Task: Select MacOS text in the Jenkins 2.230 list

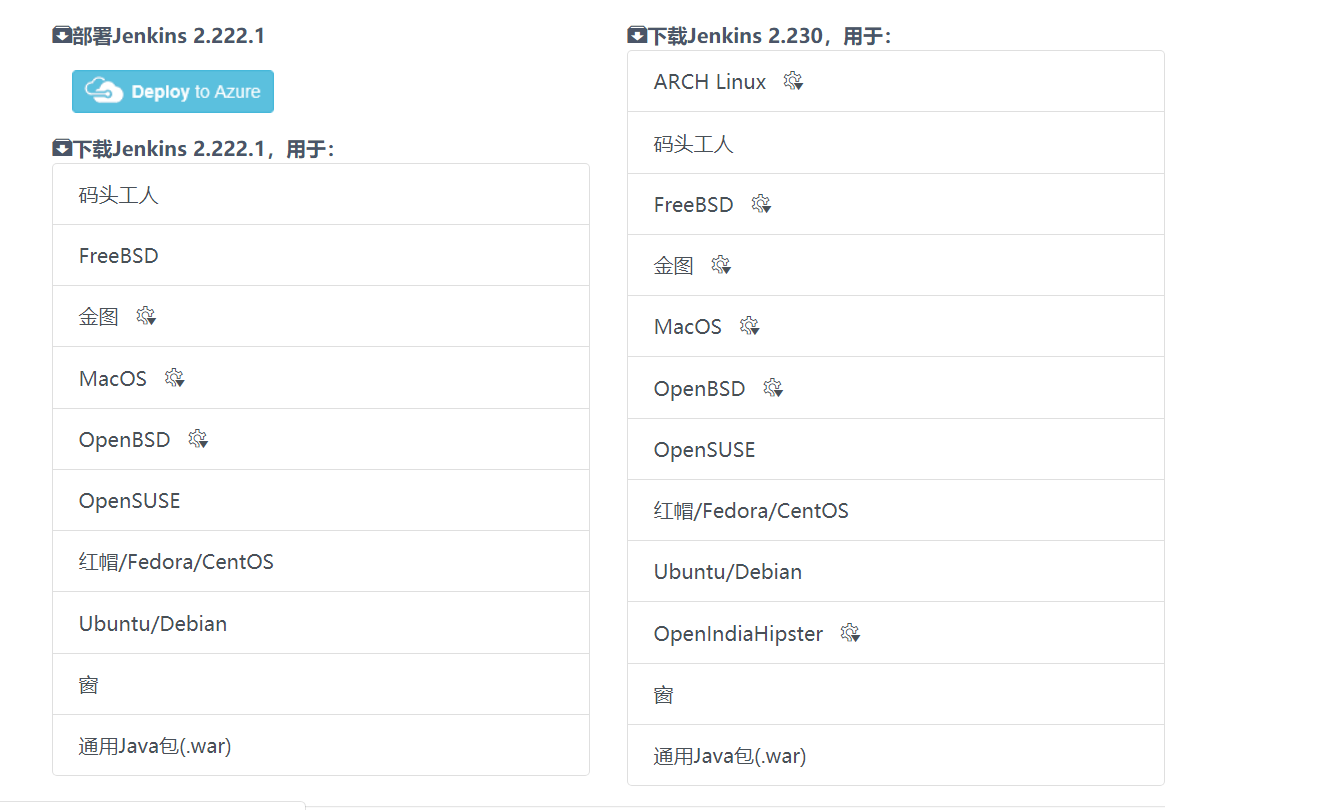Action: [688, 327]
